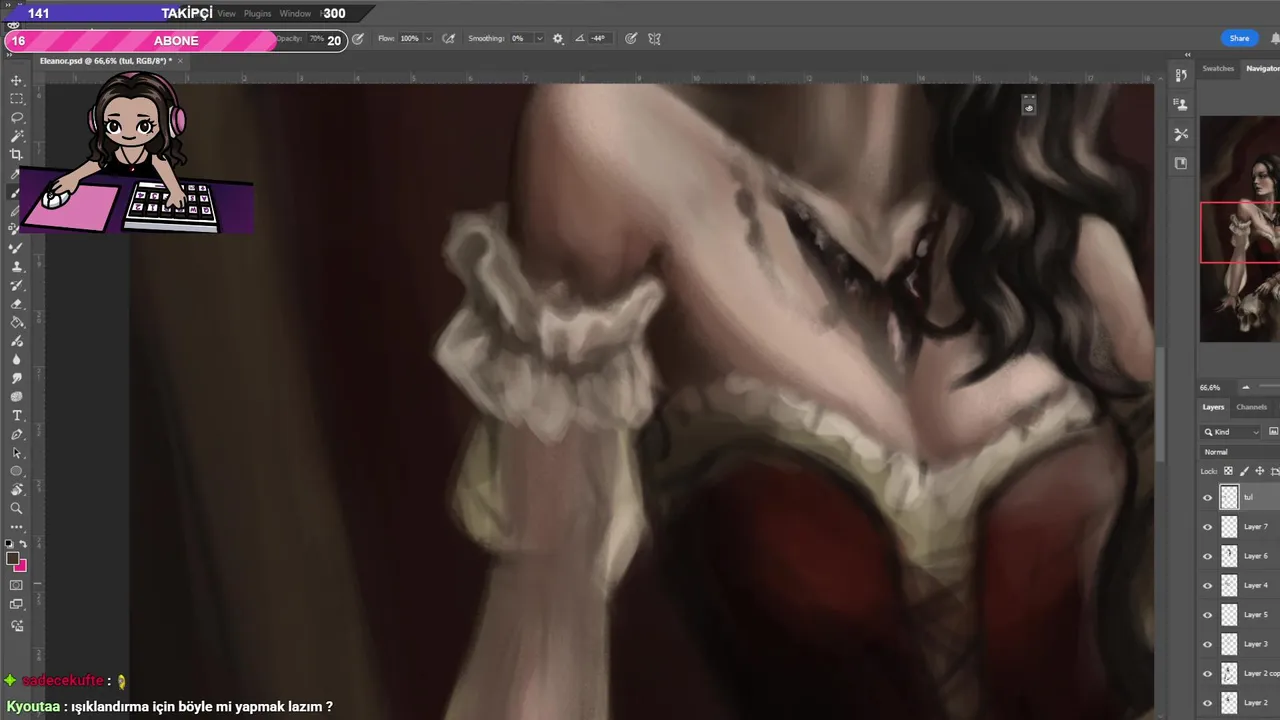Screen dimensions: 1280x720
Task: Open the three-dots Edit Toolbar menu
Action: click(16, 527)
